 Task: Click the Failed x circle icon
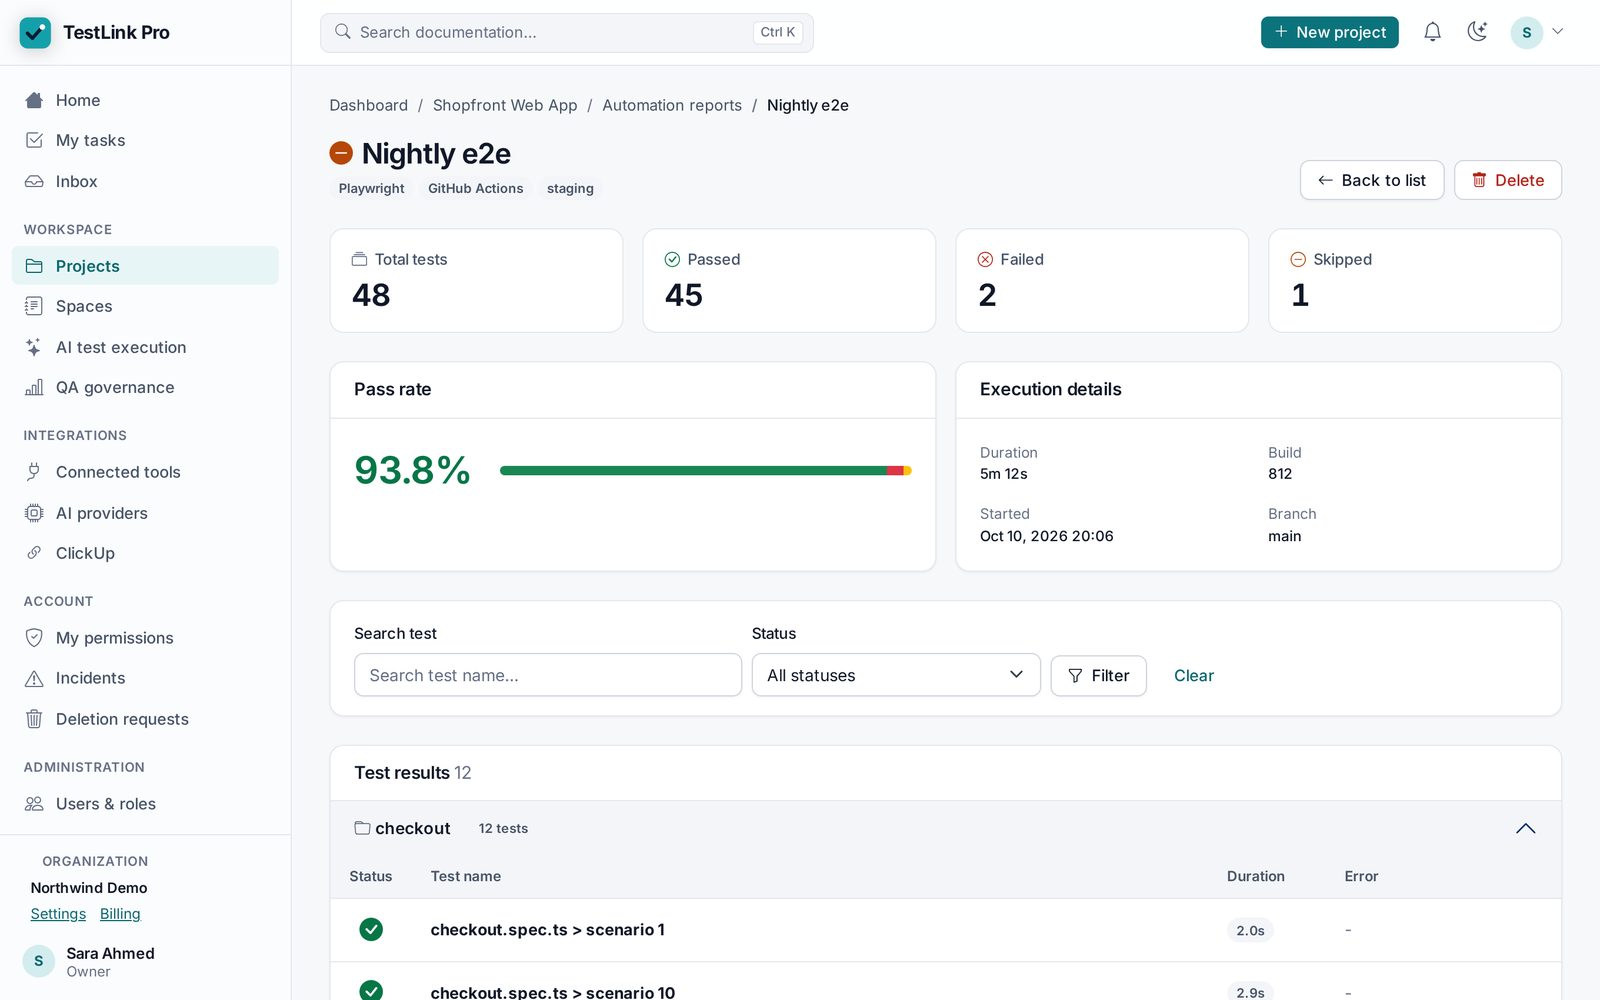point(985,259)
